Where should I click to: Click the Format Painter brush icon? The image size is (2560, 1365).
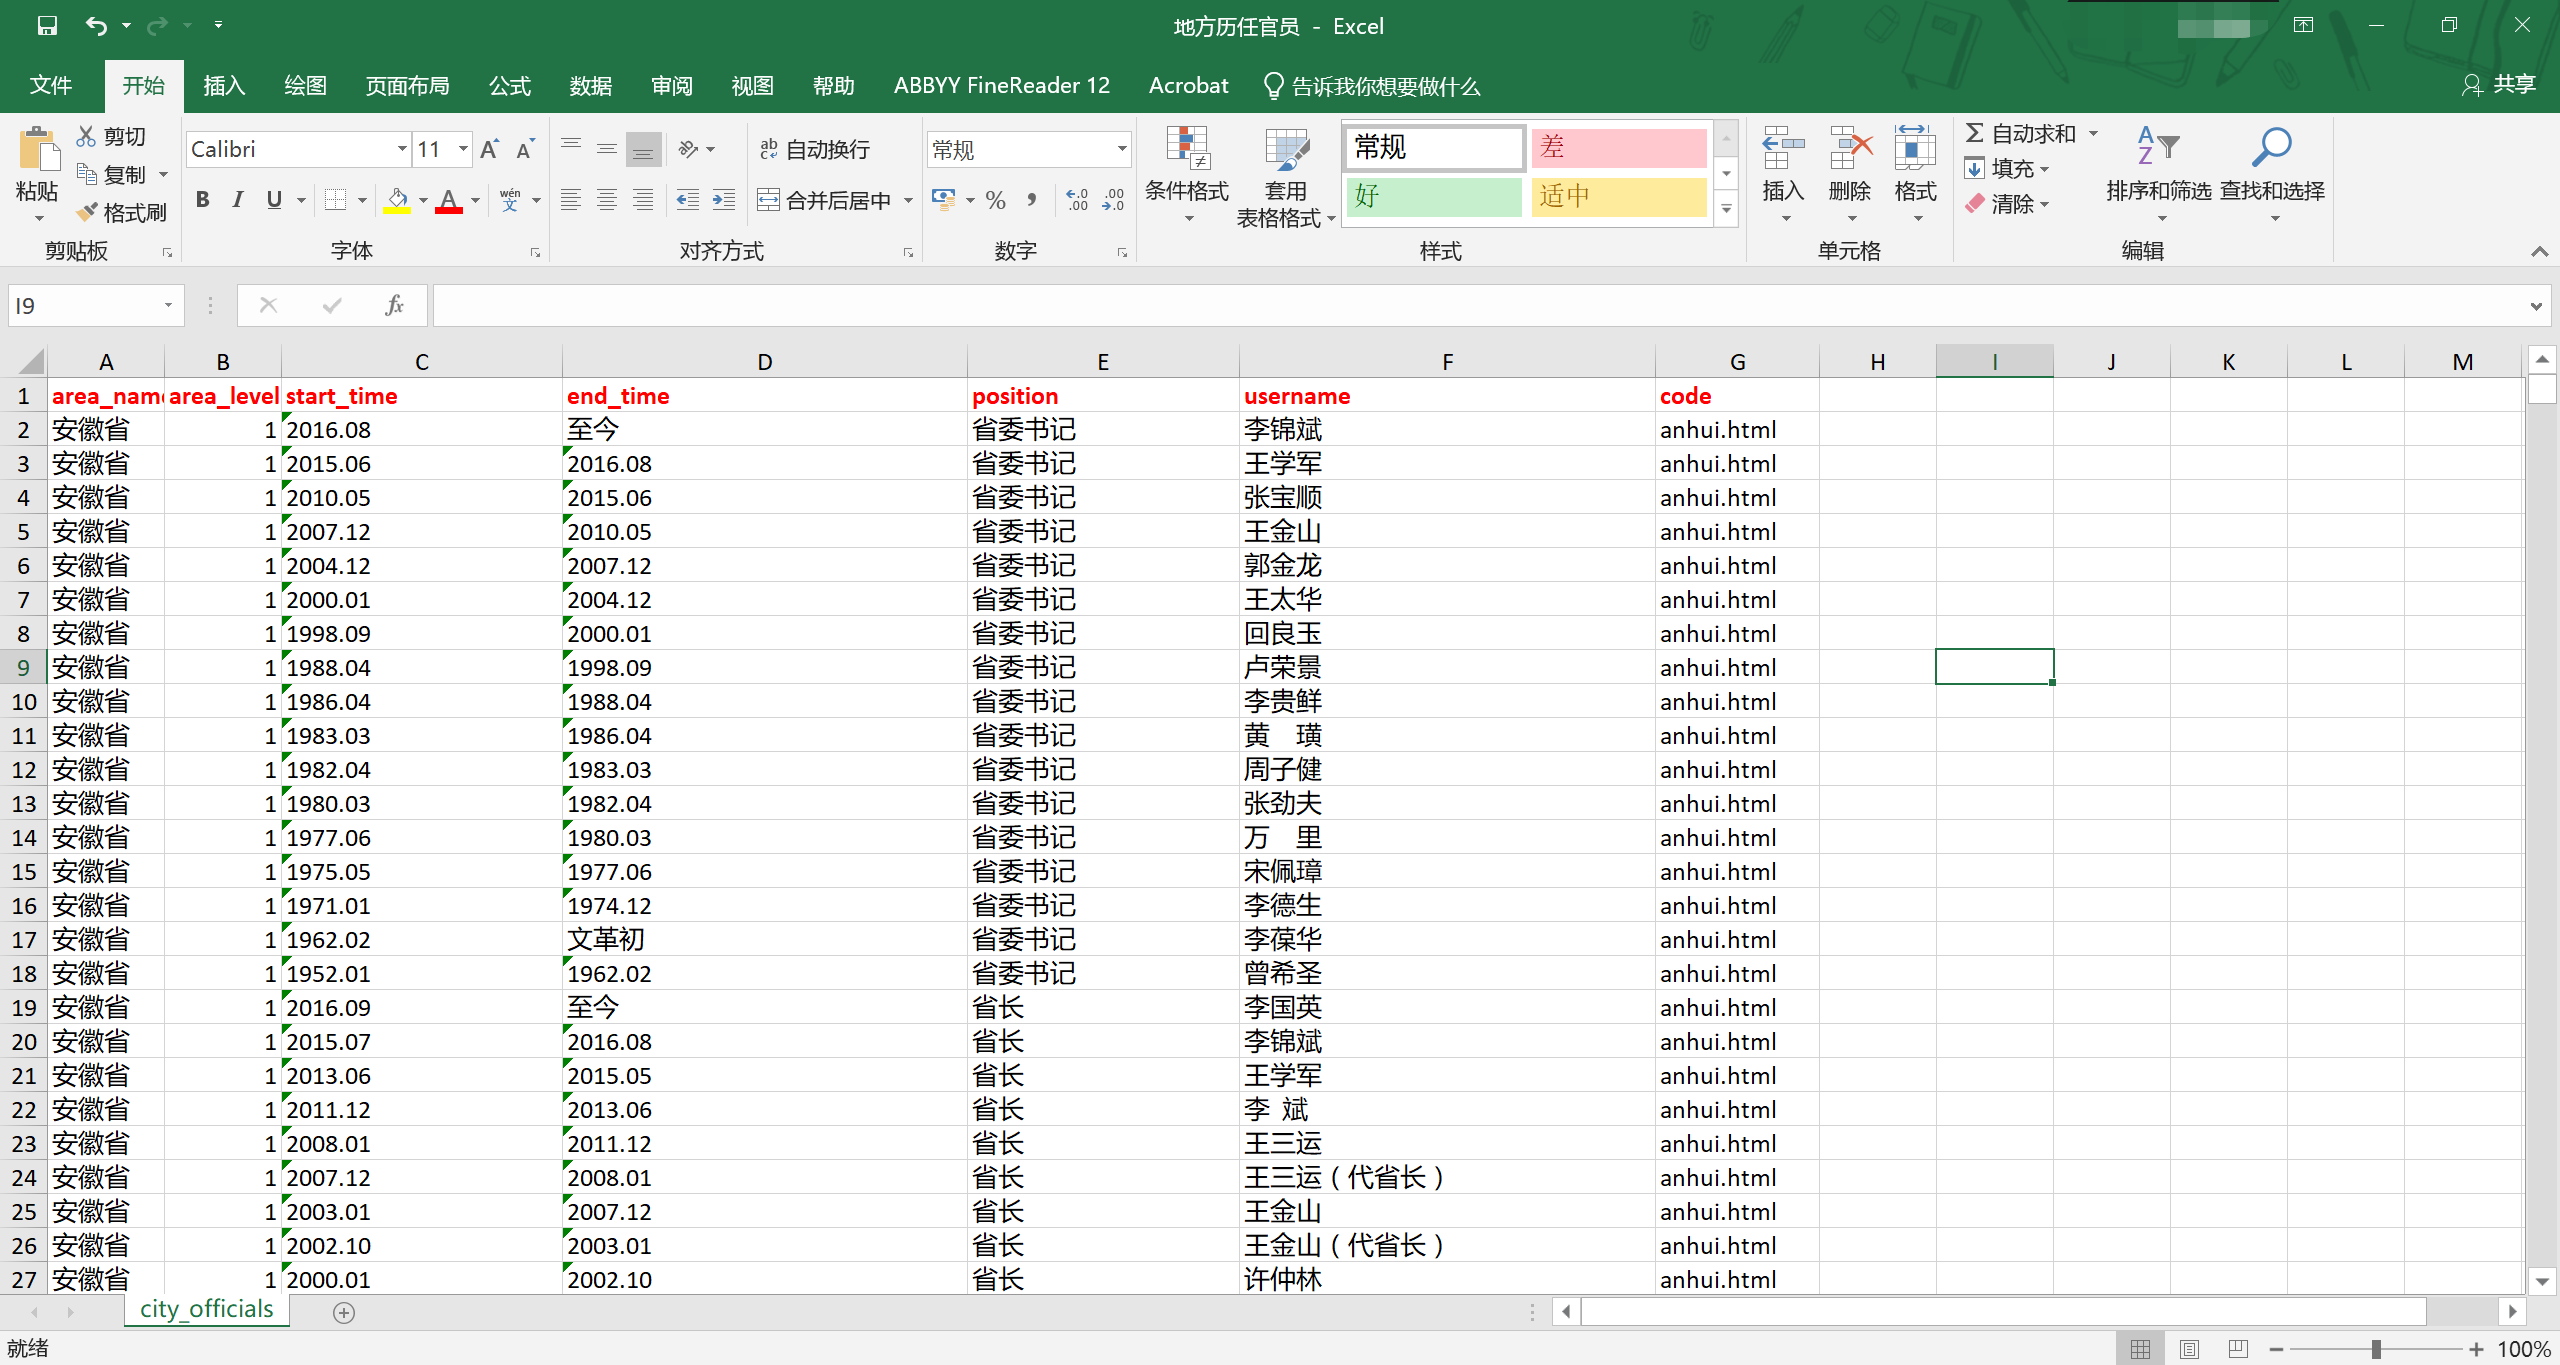pyautogui.click(x=88, y=212)
